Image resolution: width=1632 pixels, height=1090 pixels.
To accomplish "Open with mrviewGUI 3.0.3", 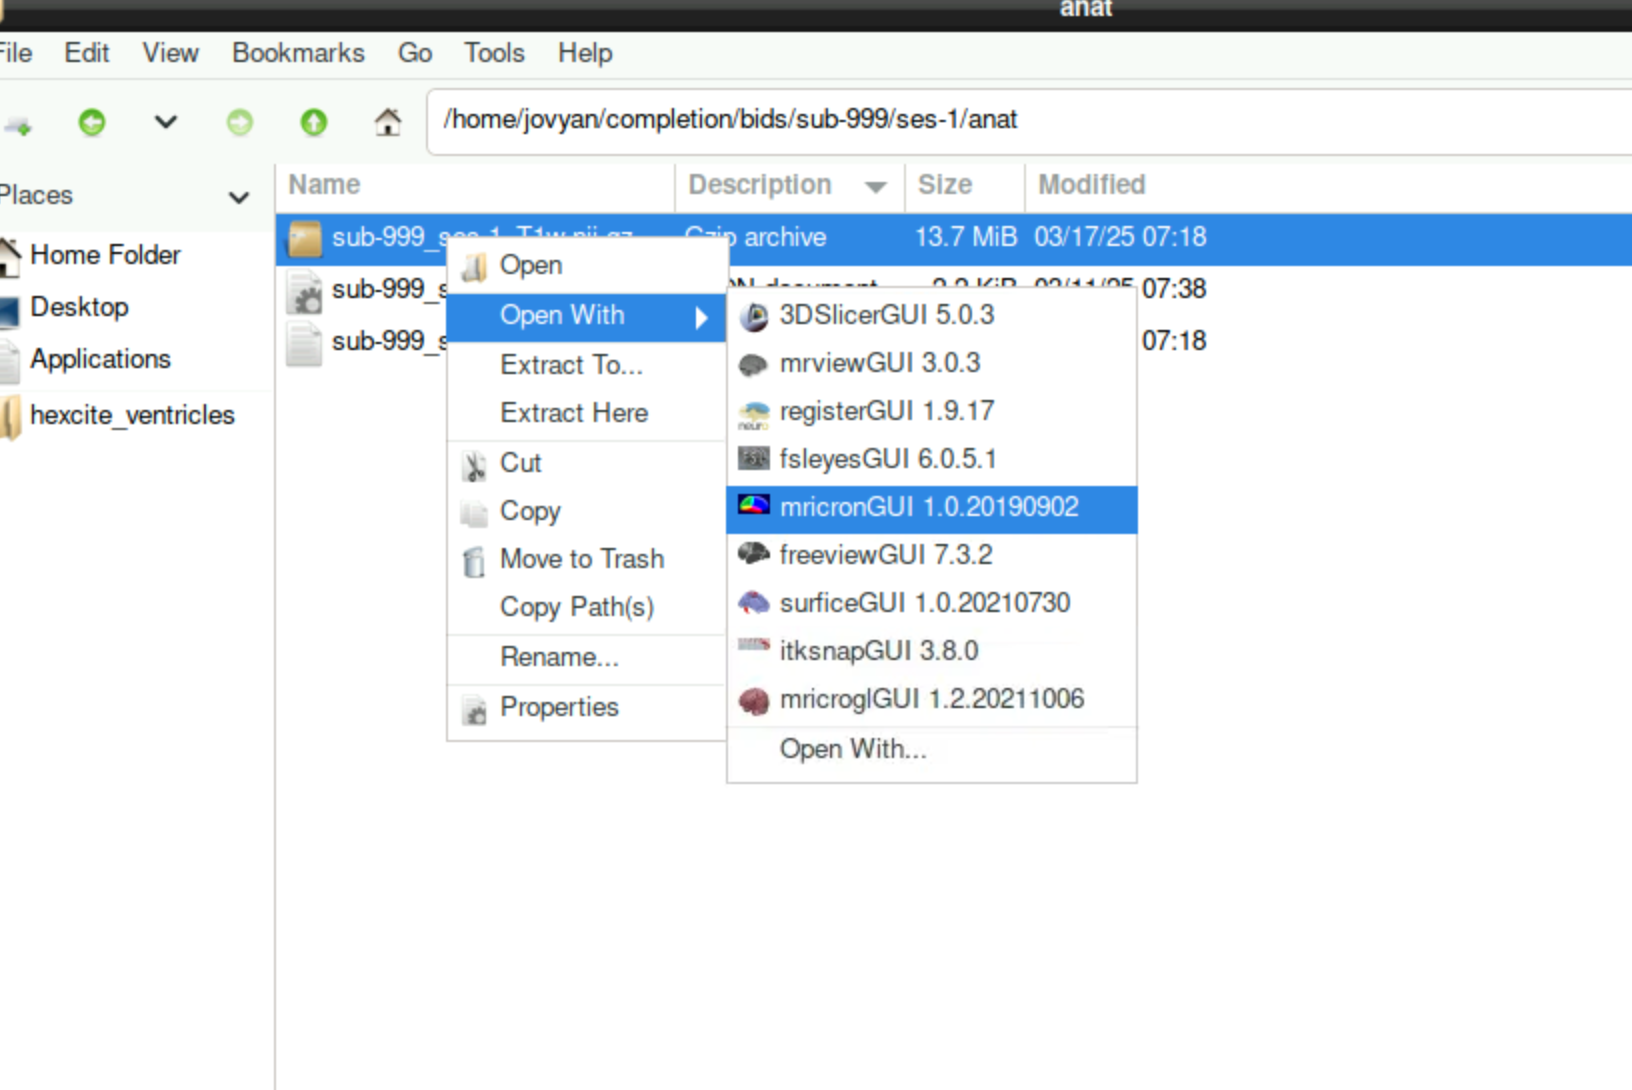I will pos(932,364).
